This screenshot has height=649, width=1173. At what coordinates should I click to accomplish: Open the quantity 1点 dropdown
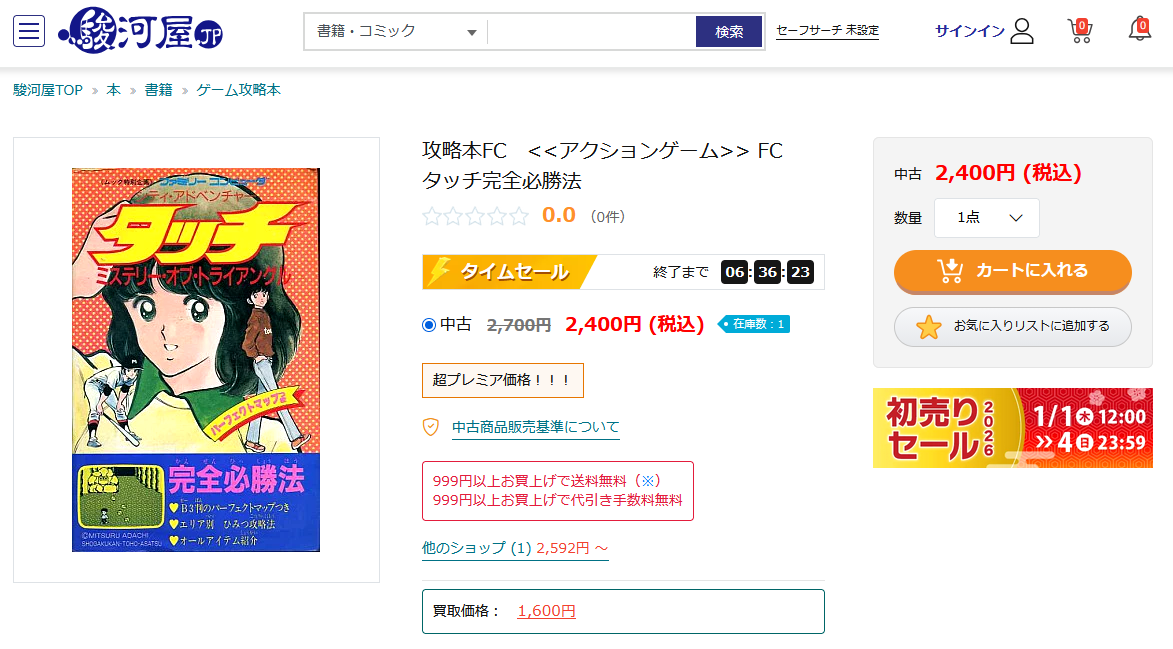click(x=986, y=218)
